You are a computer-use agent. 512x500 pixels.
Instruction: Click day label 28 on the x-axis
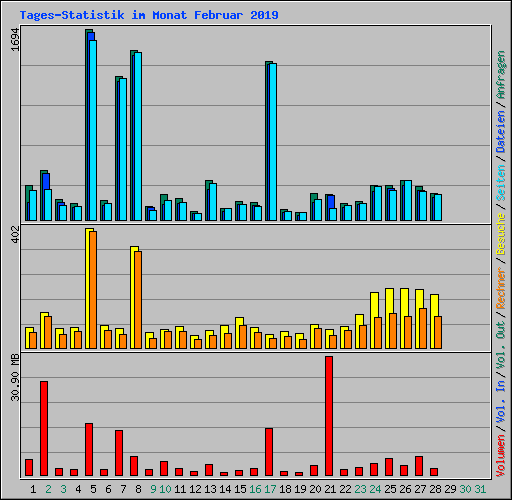[x=435, y=489]
